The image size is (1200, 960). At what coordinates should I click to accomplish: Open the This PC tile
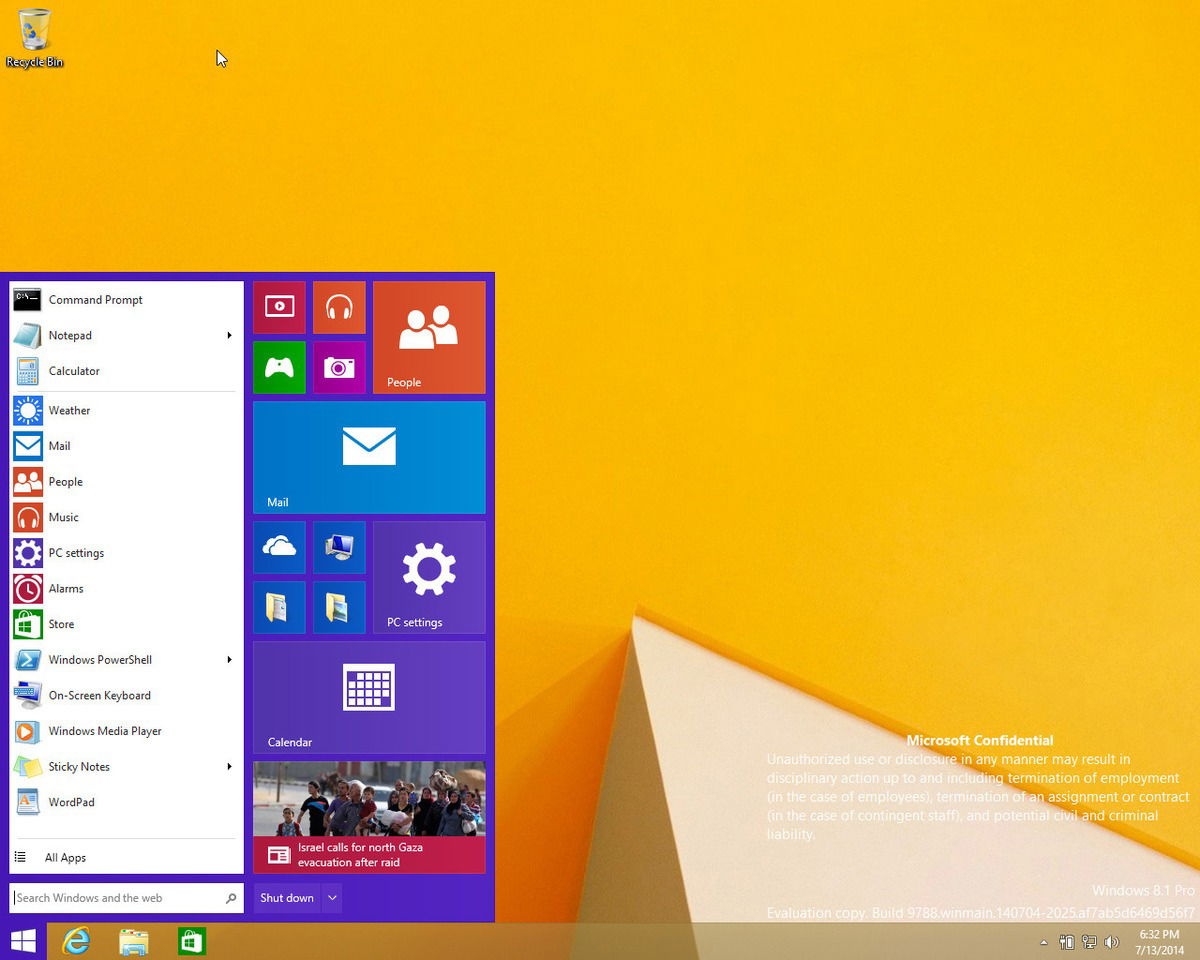(339, 547)
